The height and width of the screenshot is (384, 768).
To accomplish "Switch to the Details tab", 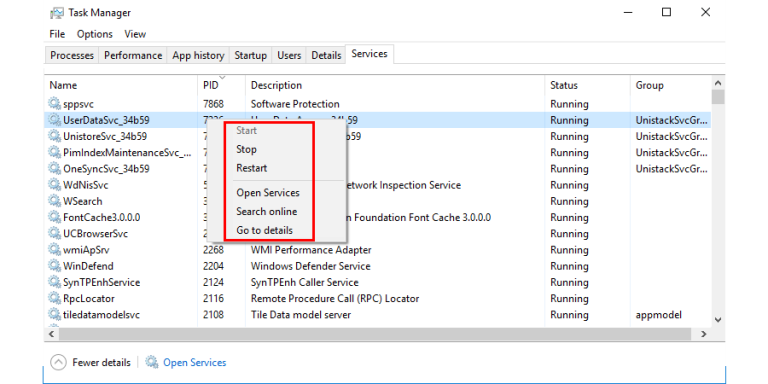I will point(326,55).
